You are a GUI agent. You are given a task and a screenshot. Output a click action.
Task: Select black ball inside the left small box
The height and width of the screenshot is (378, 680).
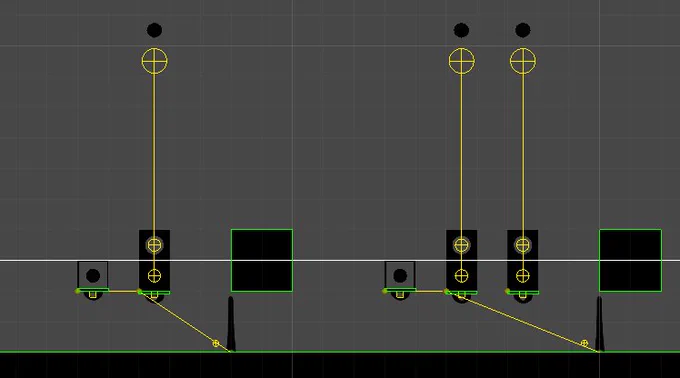(x=93, y=276)
